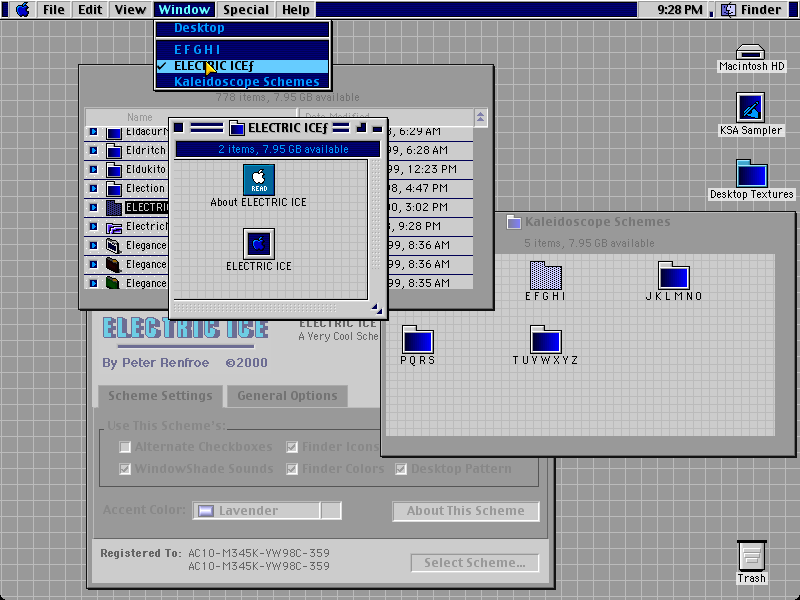Click the 9:28 PM menu bar clock

pos(680,10)
